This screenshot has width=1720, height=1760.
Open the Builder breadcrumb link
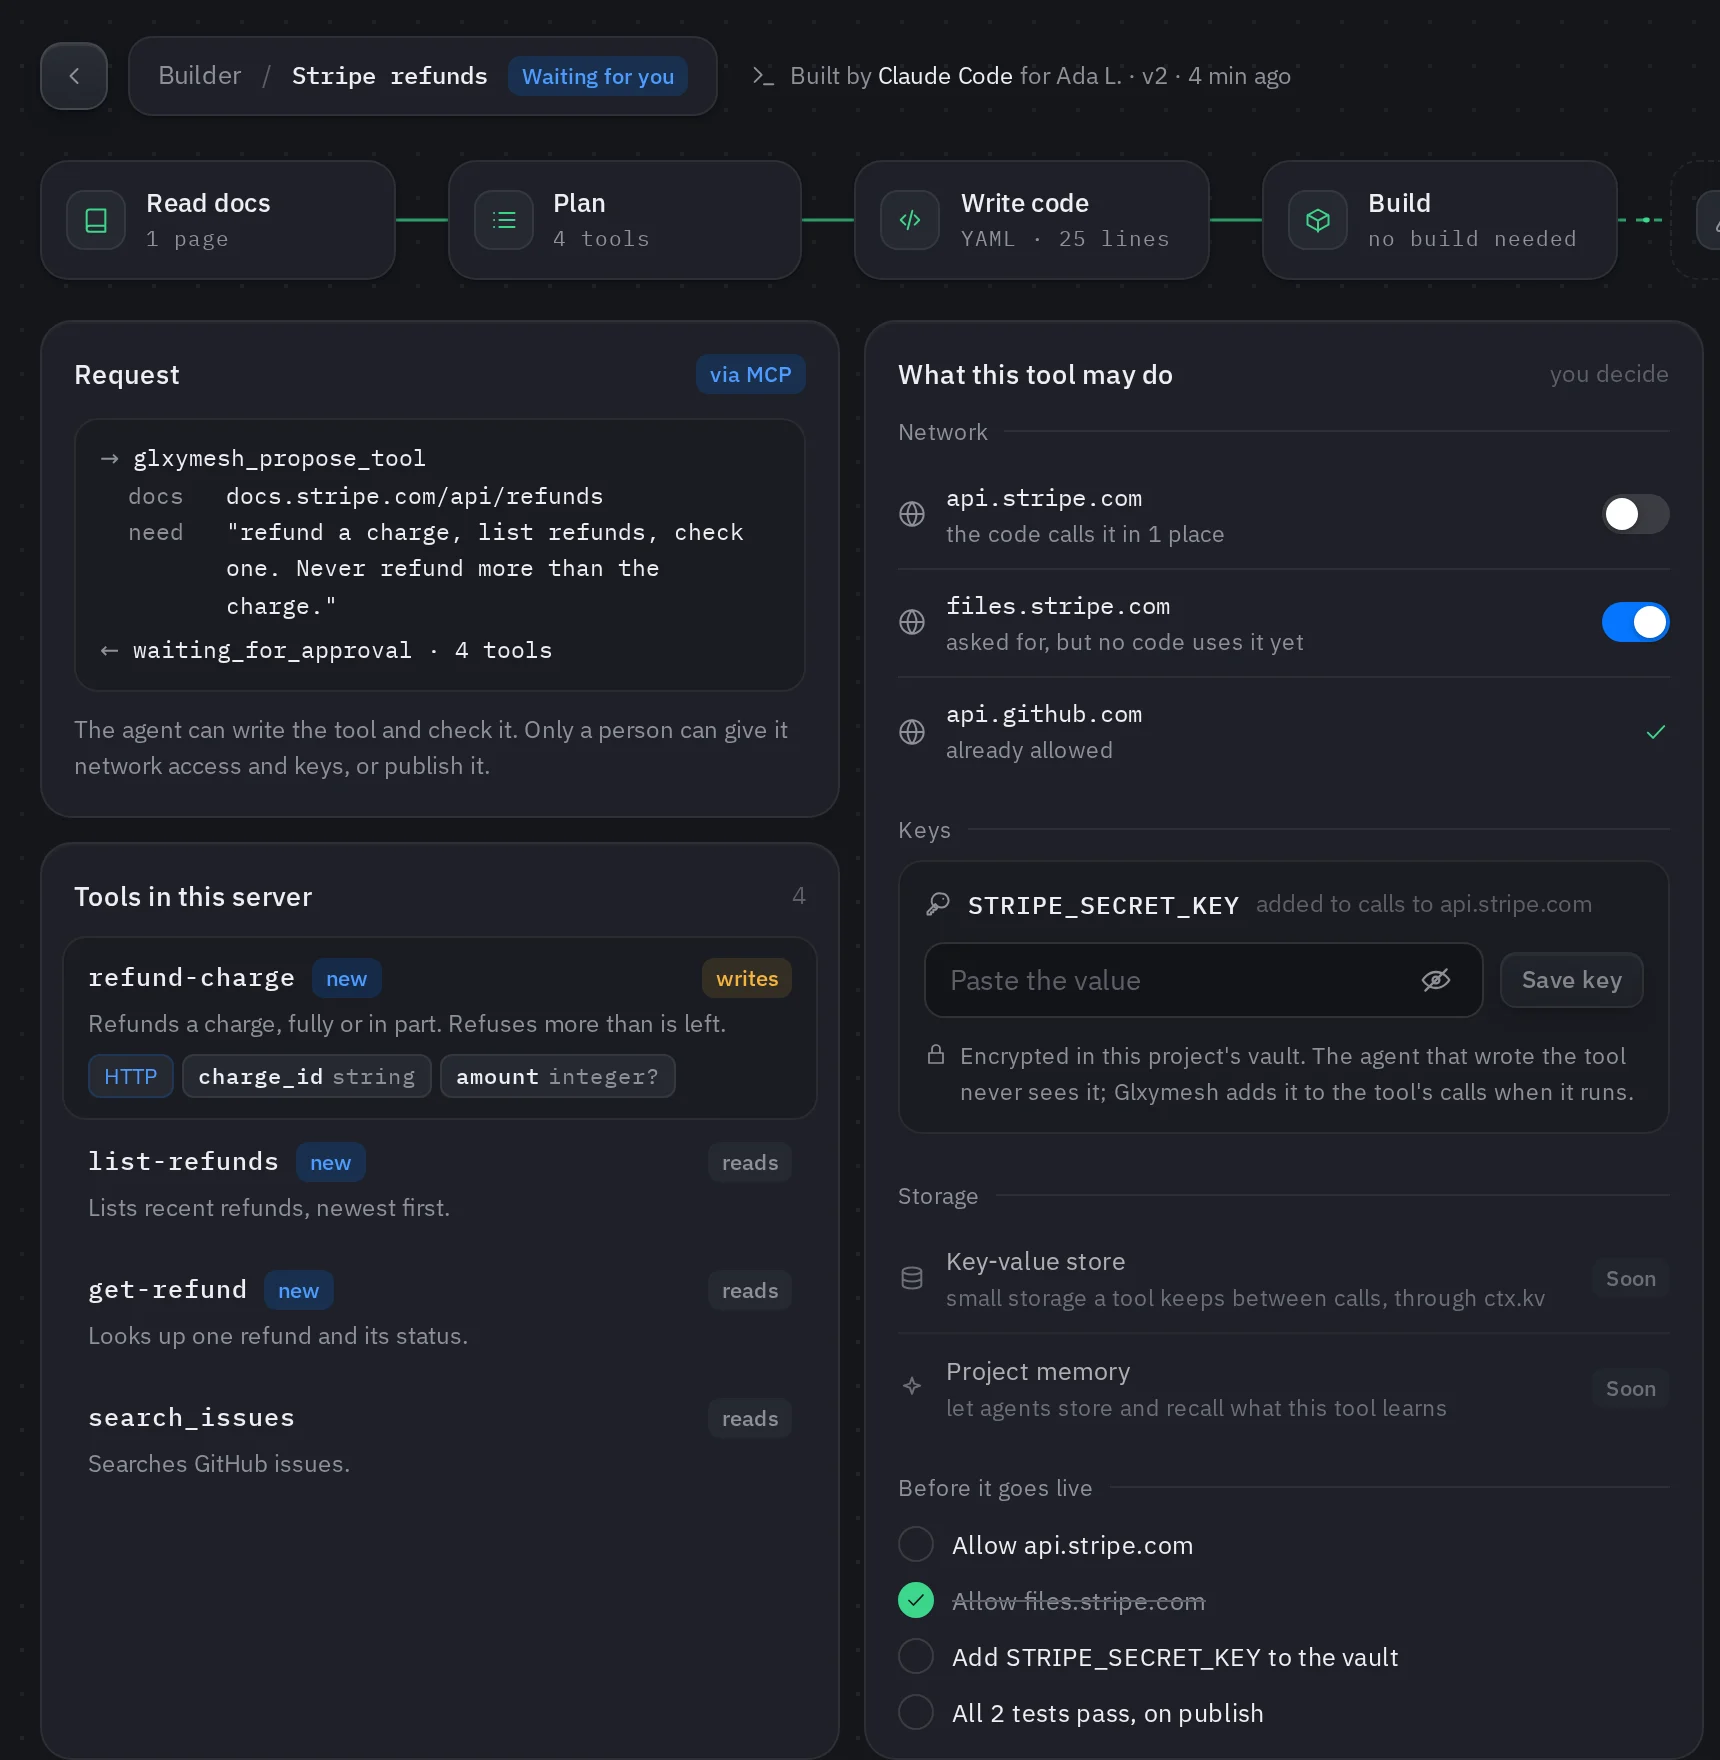click(200, 76)
